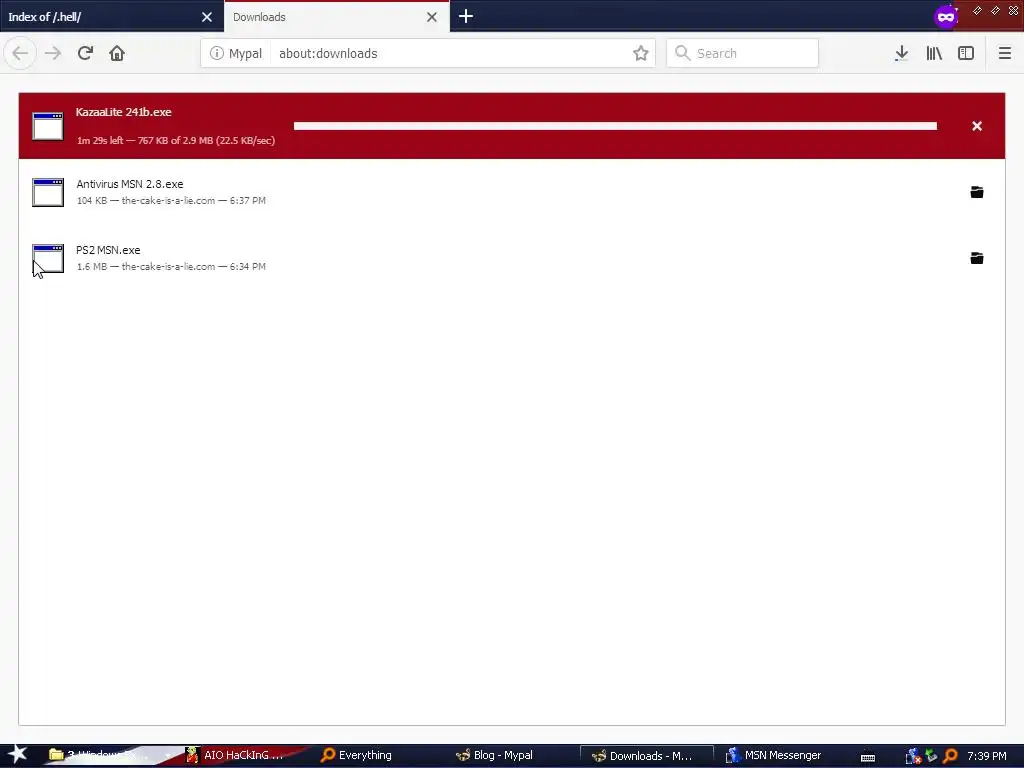Open the hamburger application menu
This screenshot has height=768, width=1024.
[x=1004, y=54]
